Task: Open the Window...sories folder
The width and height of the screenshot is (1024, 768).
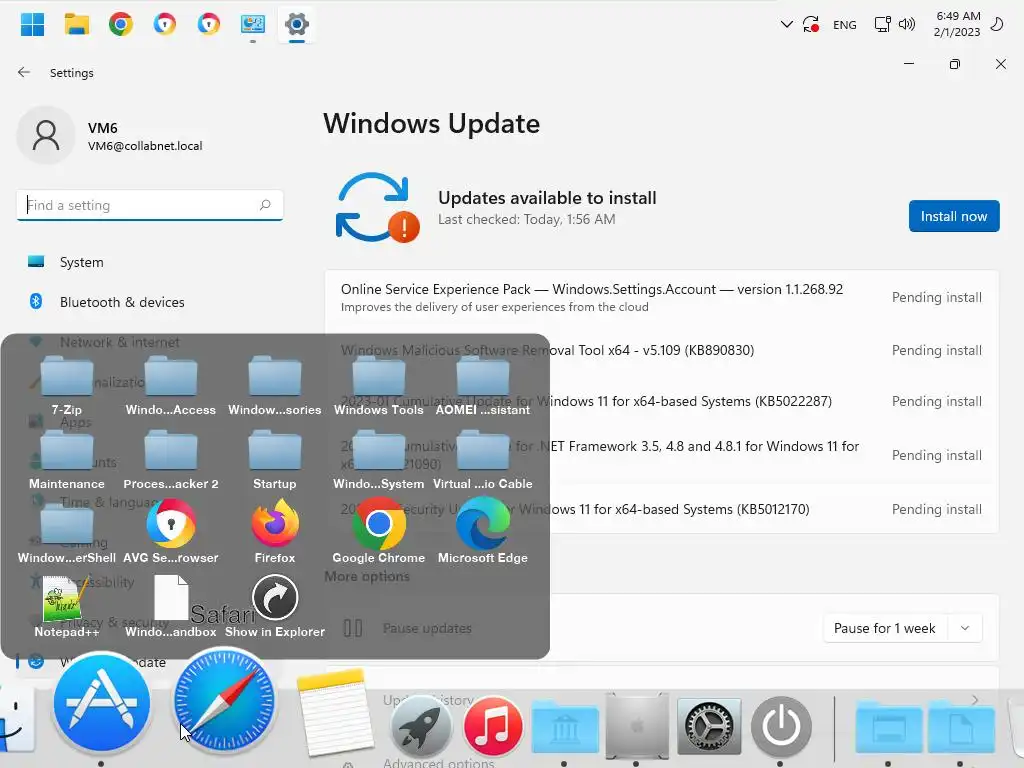Action: [x=274, y=385]
